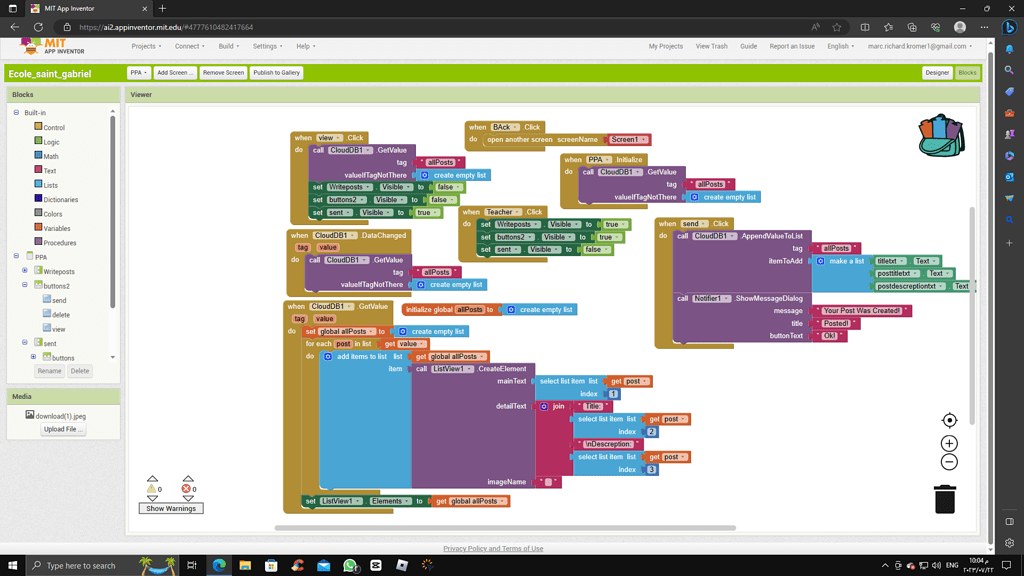1024x576 pixels.
Task: Expand the Writeposts component node
Action: (25, 271)
